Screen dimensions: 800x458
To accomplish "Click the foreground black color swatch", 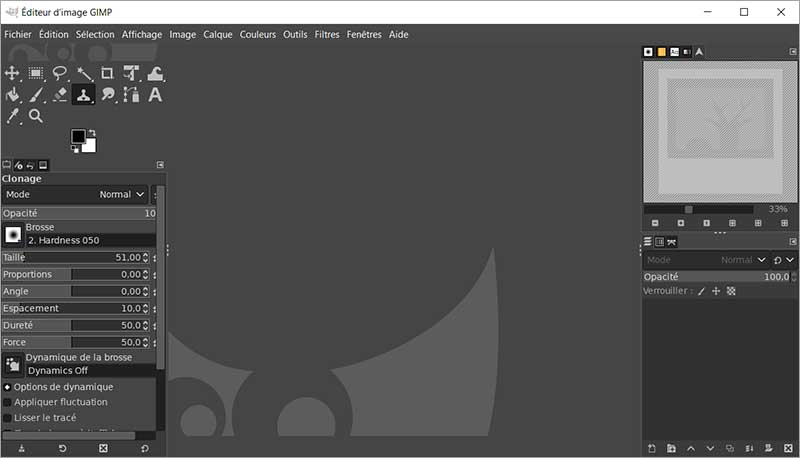I will click(78, 136).
